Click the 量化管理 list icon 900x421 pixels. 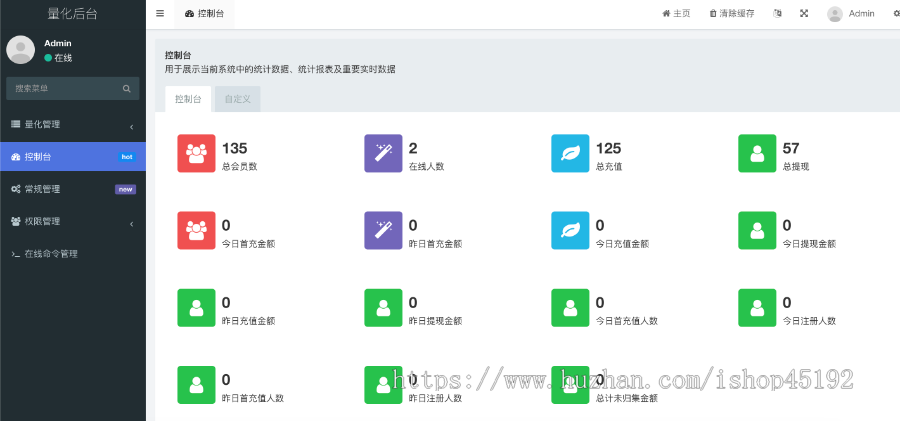15,124
